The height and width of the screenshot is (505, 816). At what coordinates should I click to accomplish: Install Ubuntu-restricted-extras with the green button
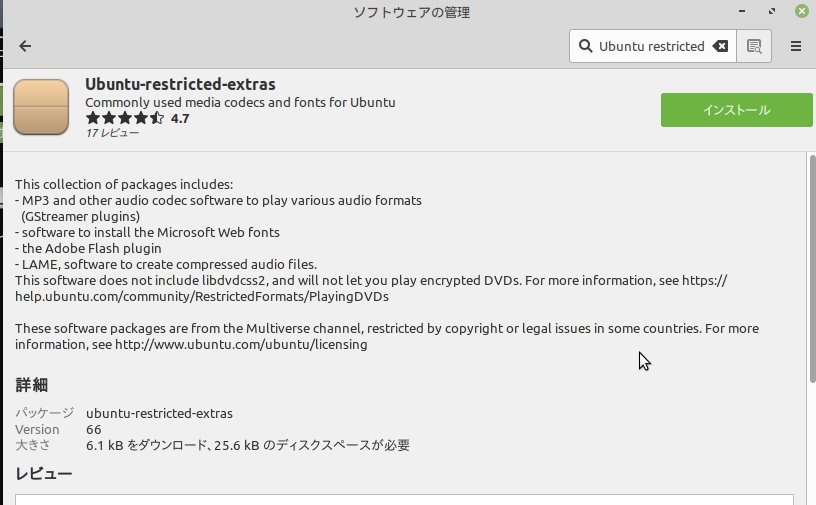tap(736, 110)
